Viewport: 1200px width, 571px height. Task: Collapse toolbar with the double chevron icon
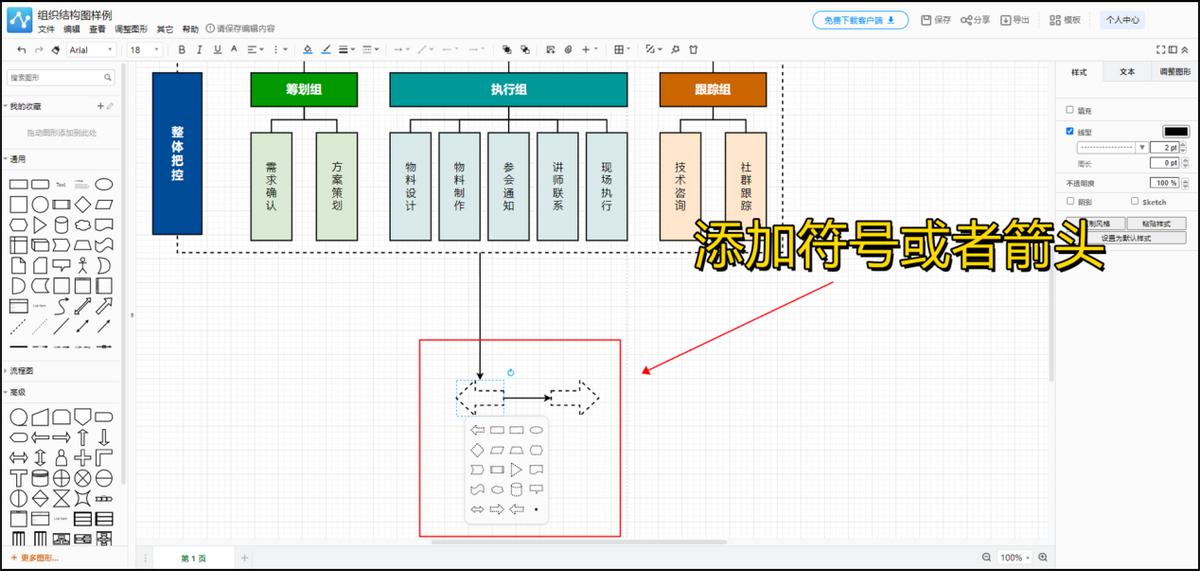coord(1187,49)
